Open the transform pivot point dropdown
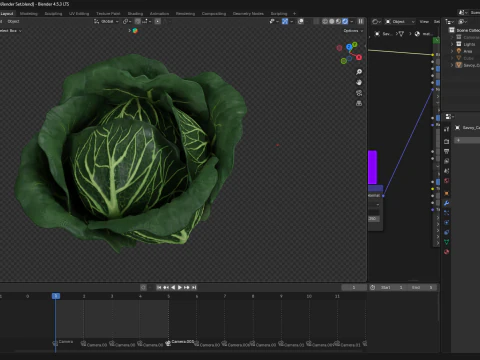Viewport: 480px width, 360px height. pos(127,21)
